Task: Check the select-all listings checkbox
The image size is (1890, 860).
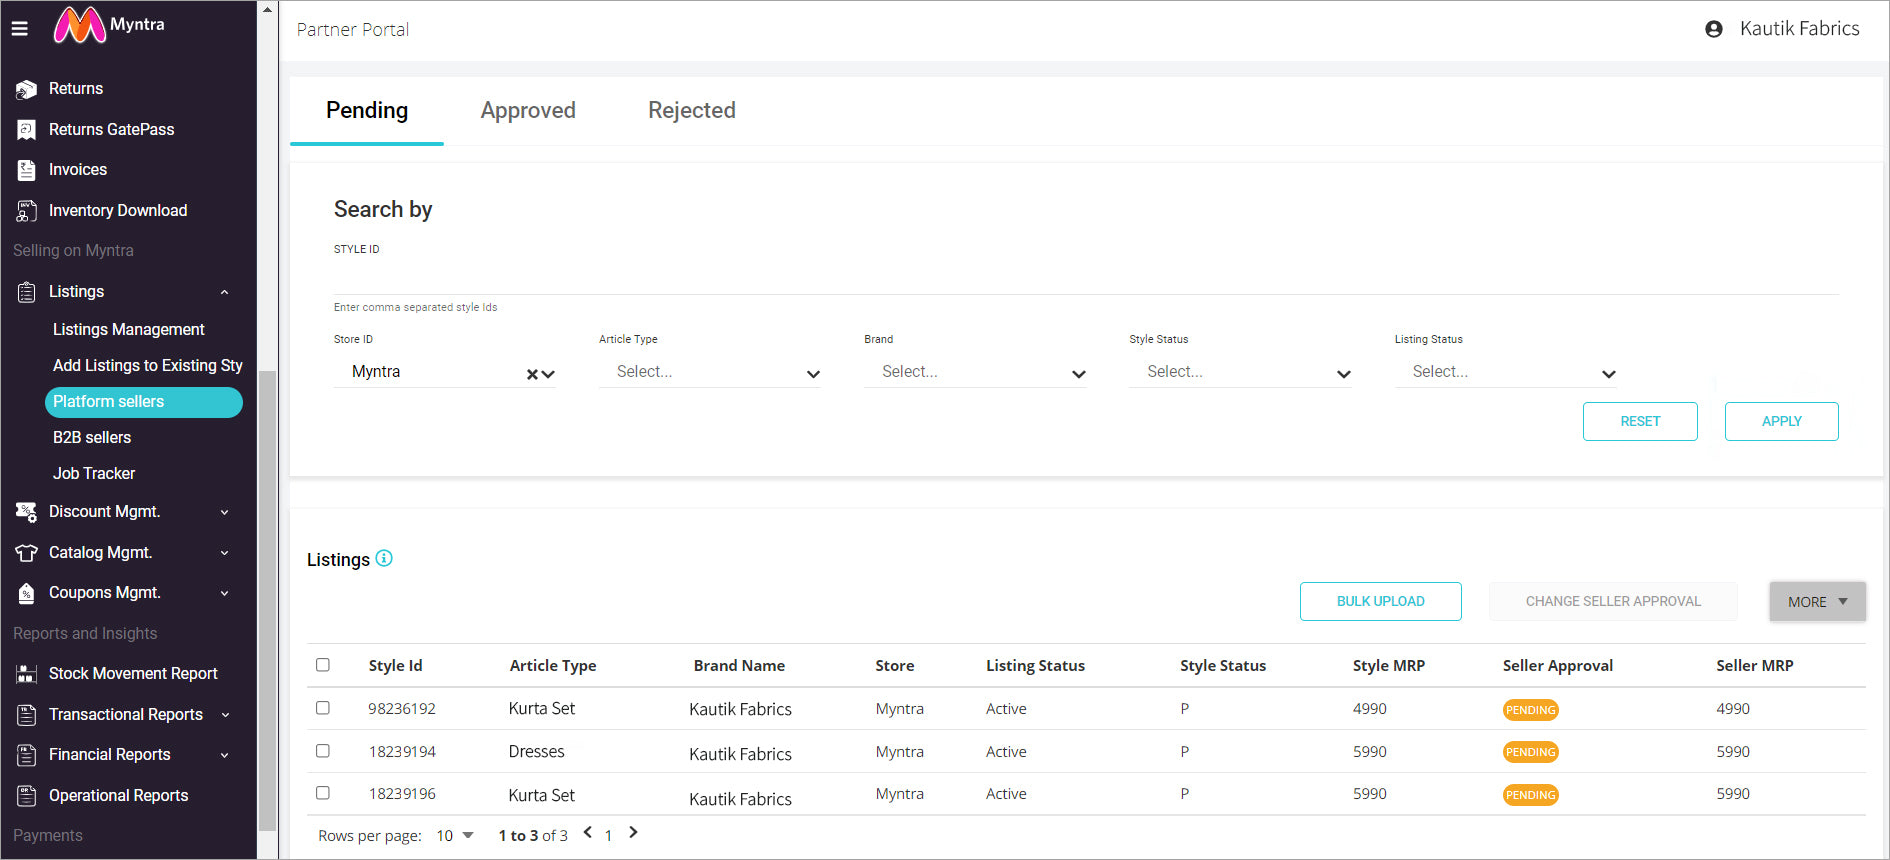Action: pyautogui.click(x=323, y=665)
